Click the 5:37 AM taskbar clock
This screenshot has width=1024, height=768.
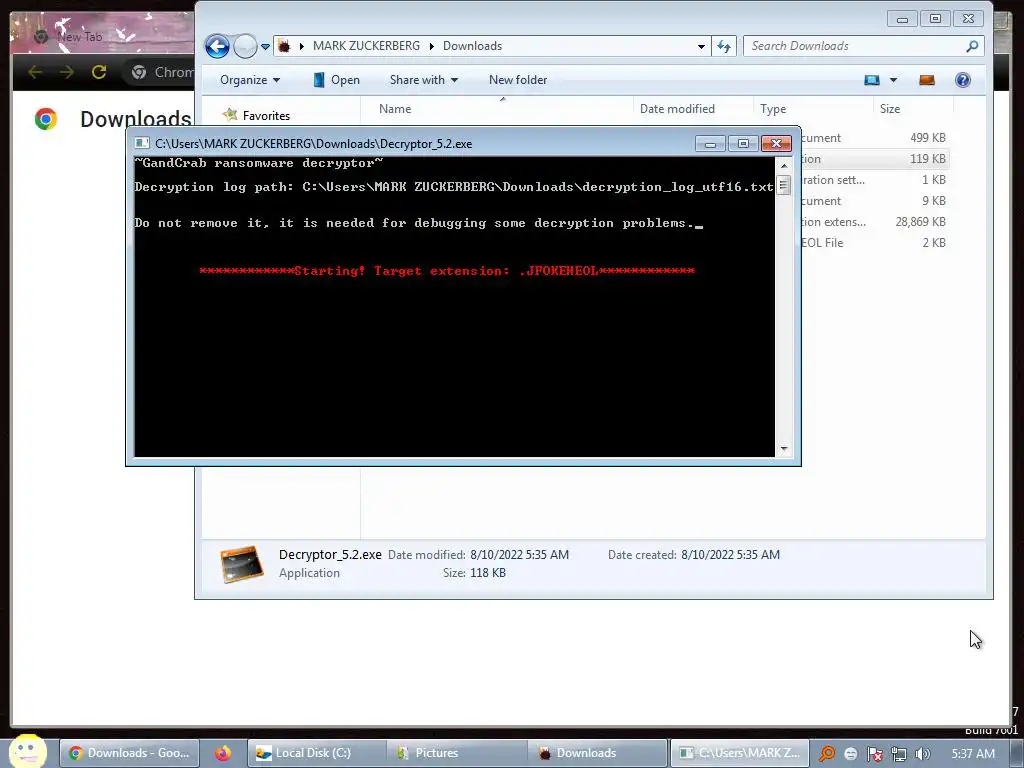(973, 754)
